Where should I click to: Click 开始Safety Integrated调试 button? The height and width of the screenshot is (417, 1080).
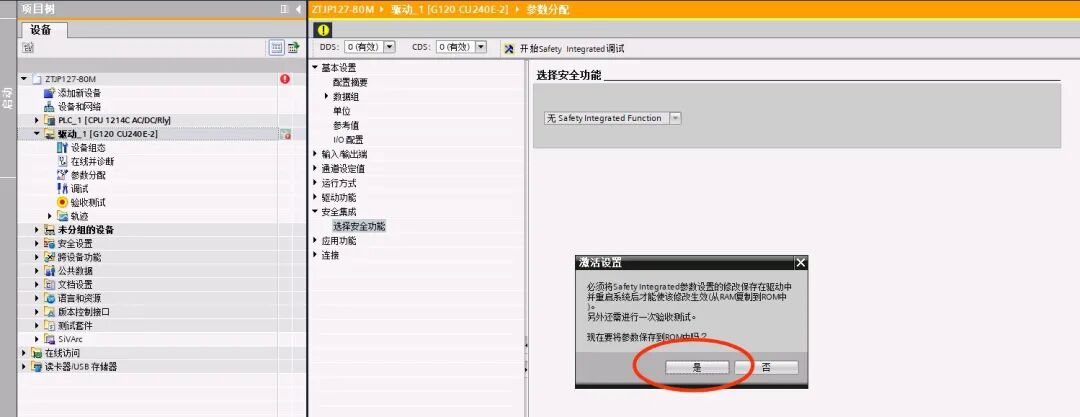(x=564, y=49)
